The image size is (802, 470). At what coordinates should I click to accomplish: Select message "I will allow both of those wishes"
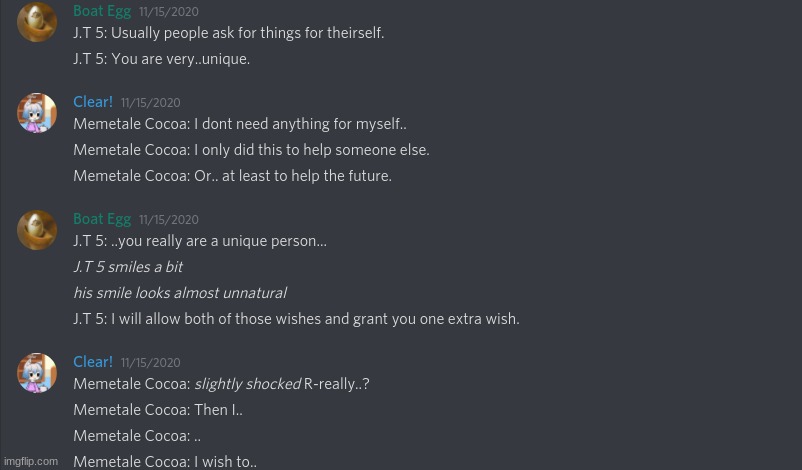click(x=296, y=319)
